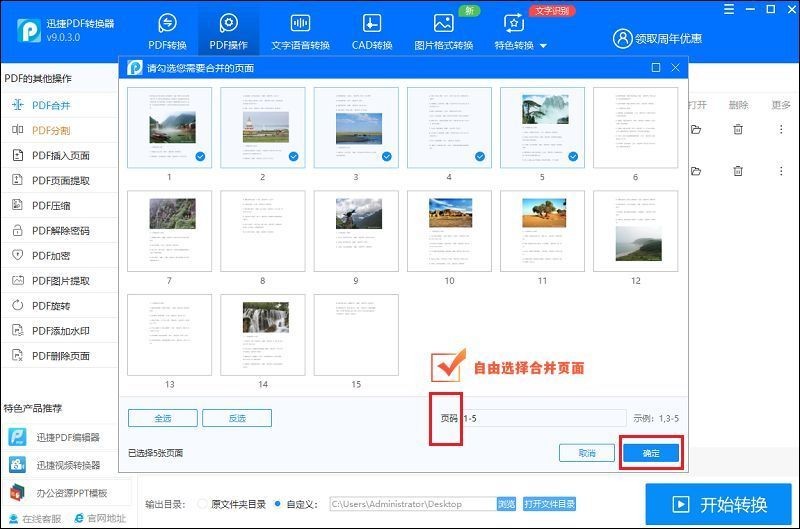800x530 pixels.
Task: Select page 9 thumbnail
Action: [x=356, y=231]
